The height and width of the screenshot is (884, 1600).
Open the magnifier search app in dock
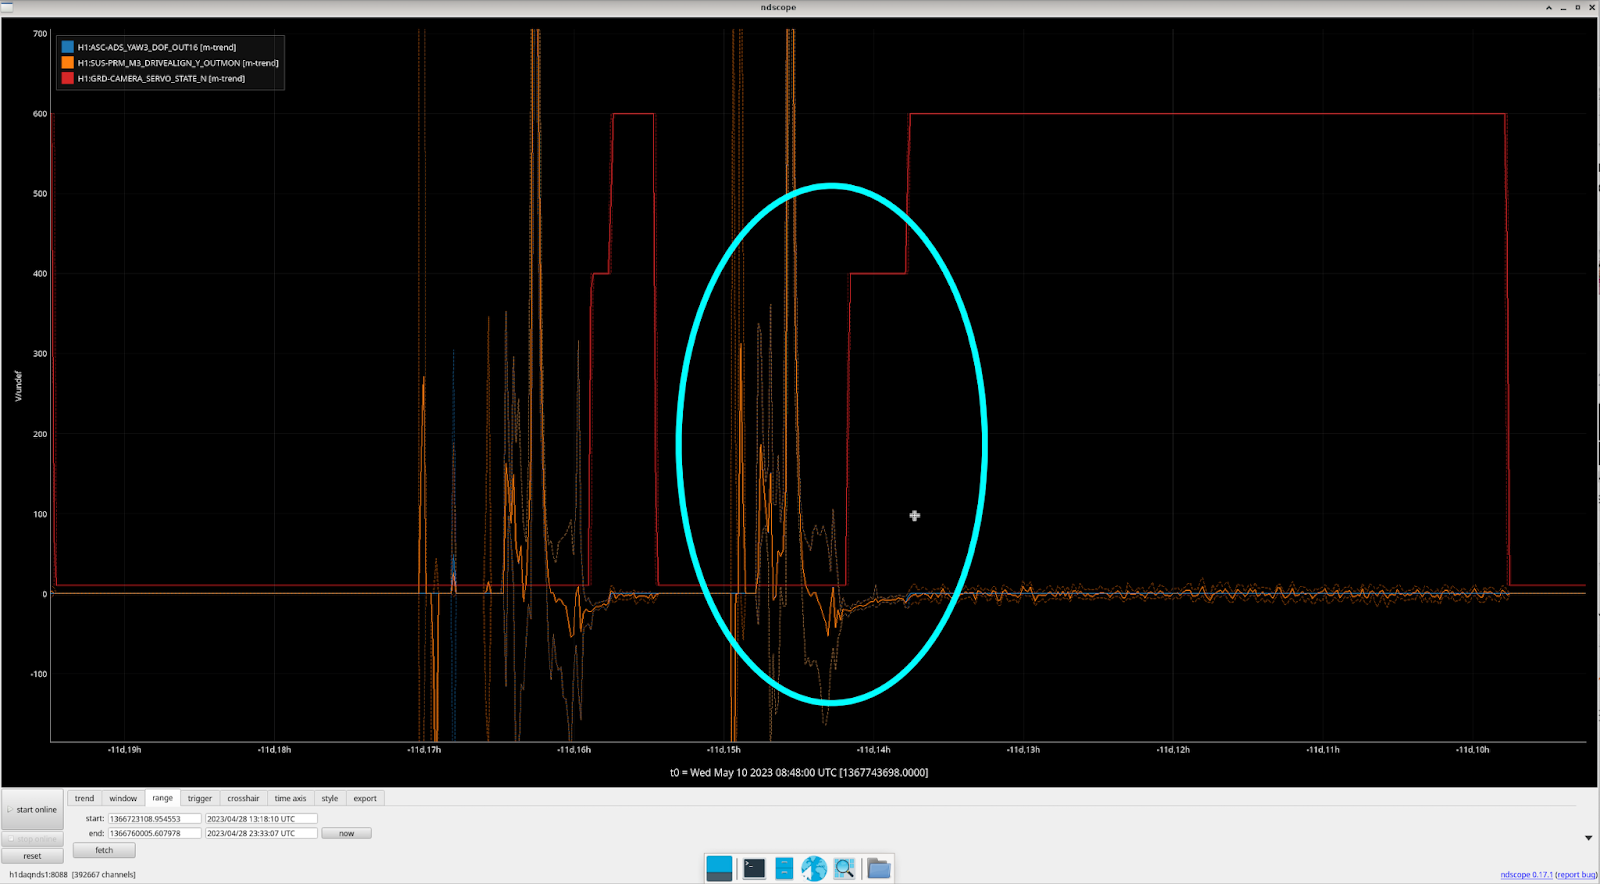click(x=845, y=868)
